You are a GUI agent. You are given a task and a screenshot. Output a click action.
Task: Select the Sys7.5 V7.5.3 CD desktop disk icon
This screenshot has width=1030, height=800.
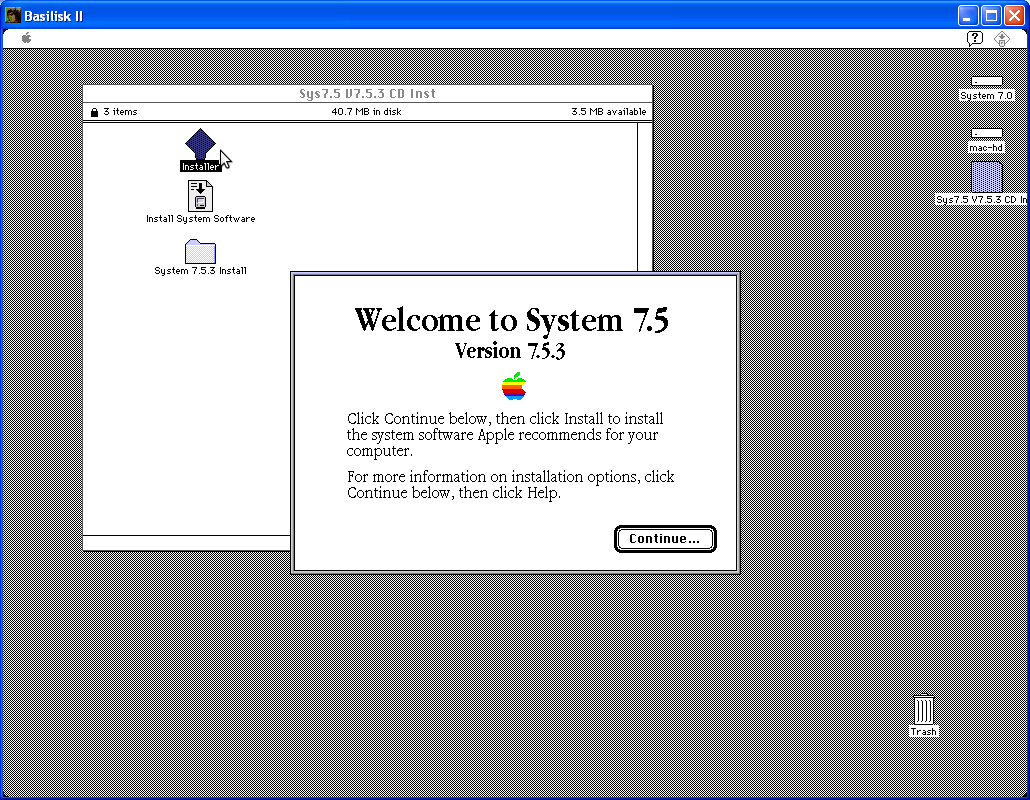click(x=987, y=177)
